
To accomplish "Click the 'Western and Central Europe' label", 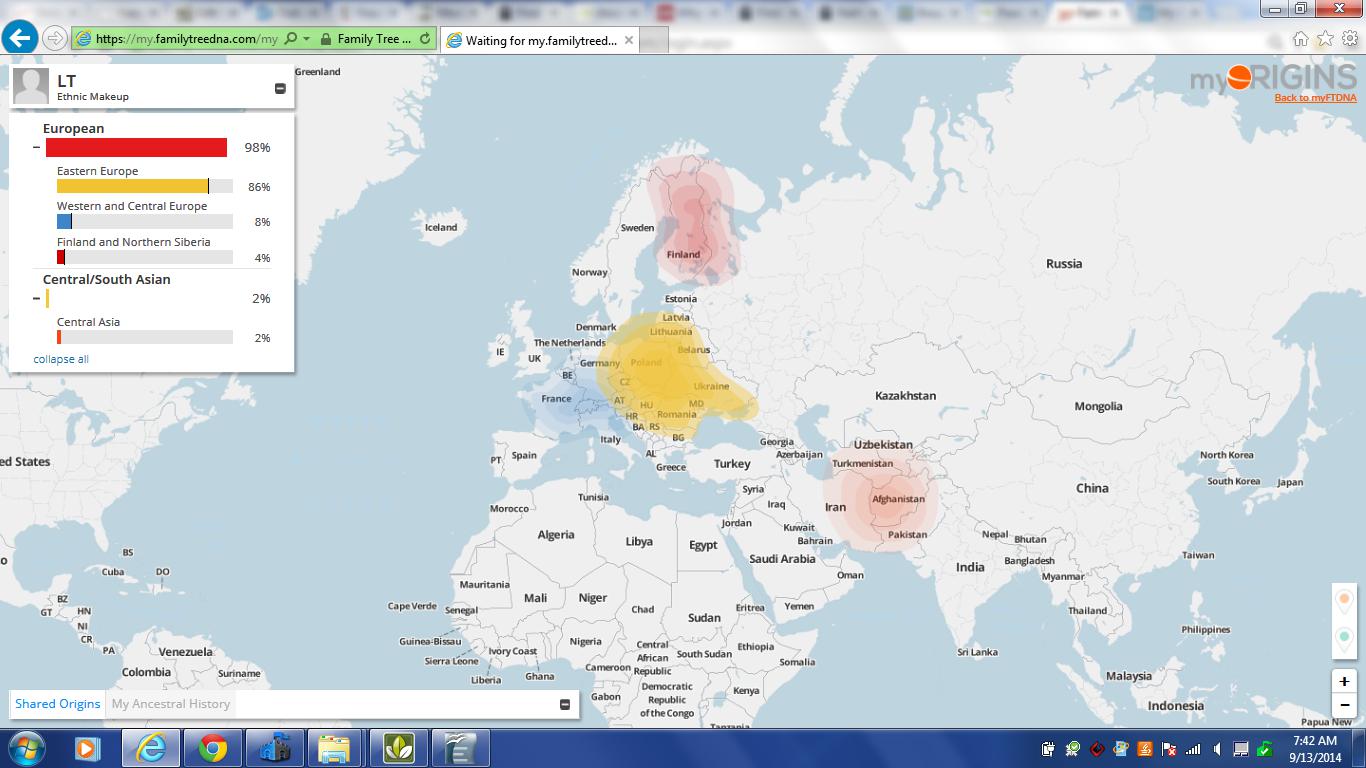I will 132,206.
